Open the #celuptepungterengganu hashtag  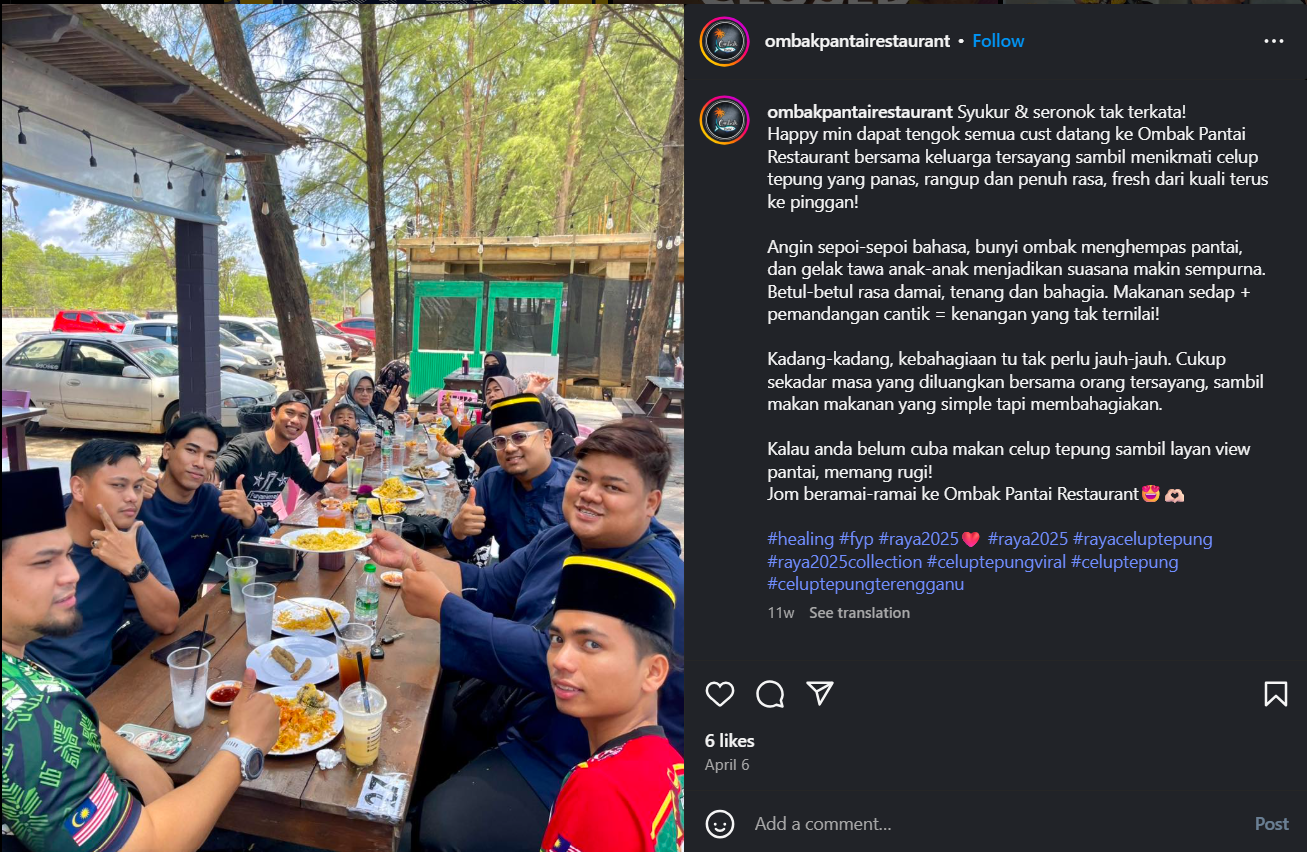click(x=866, y=584)
